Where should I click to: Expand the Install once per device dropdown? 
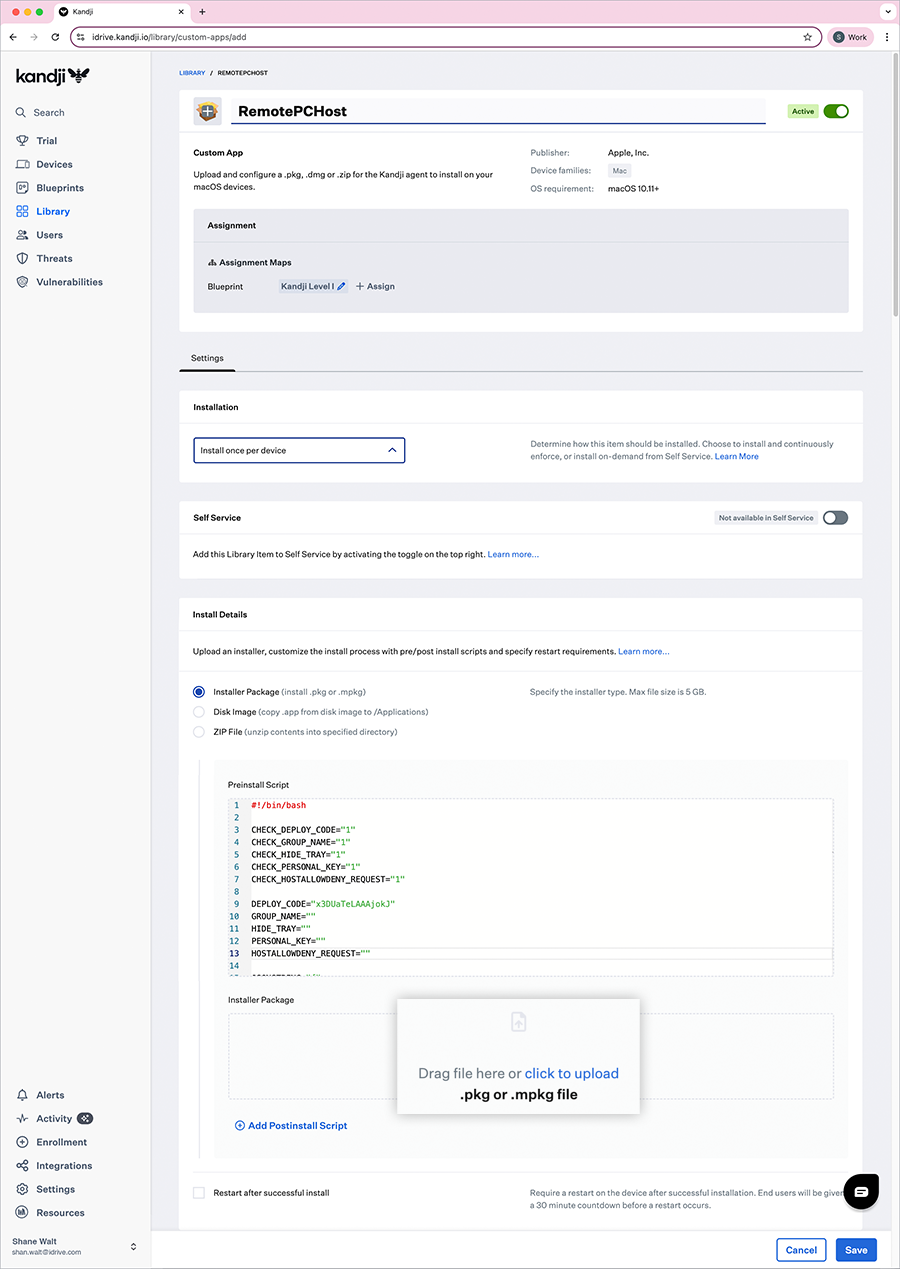299,451
